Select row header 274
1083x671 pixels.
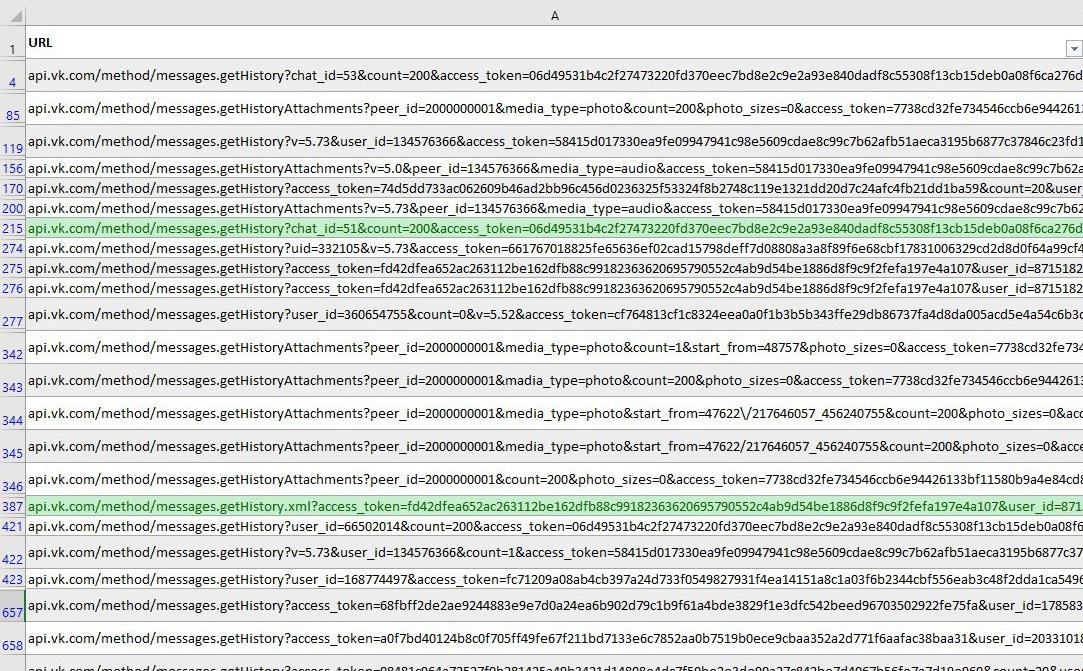(x=12, y=248)
